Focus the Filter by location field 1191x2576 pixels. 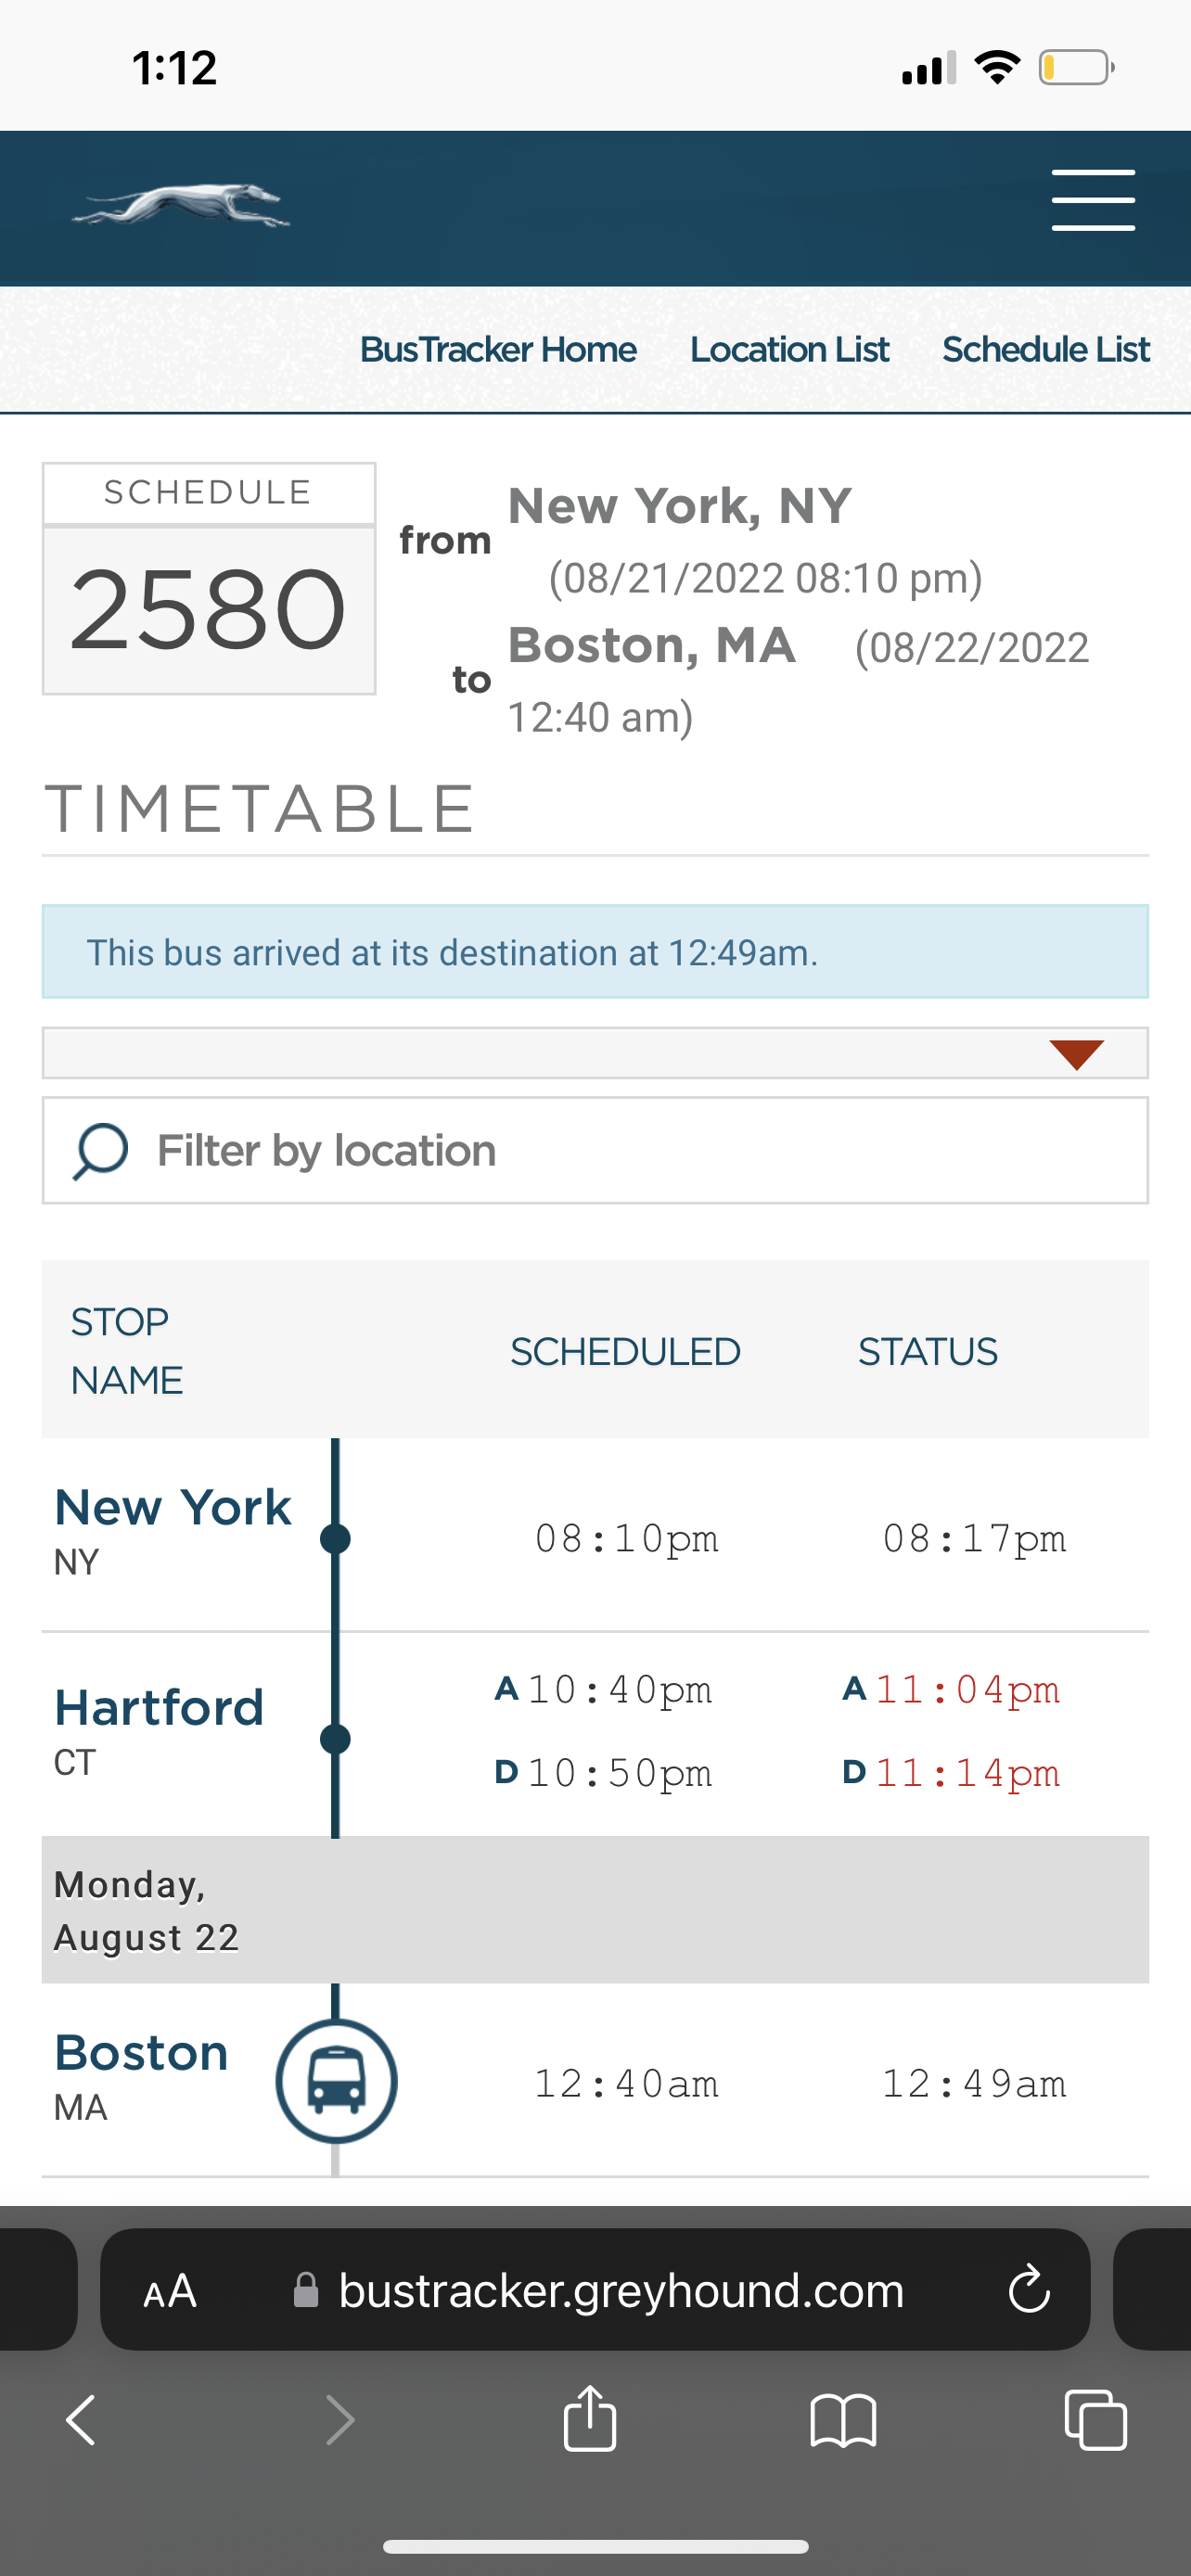pyautogui.click(x=640, y=1150)
